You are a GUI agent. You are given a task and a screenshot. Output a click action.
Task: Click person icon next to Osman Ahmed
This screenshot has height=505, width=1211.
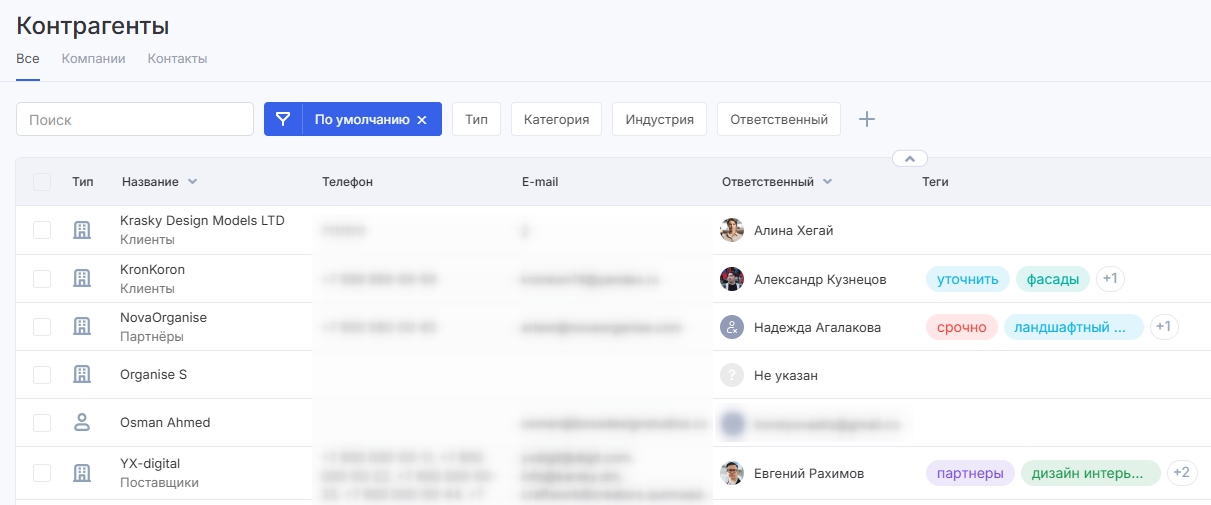tap(82, 422)
